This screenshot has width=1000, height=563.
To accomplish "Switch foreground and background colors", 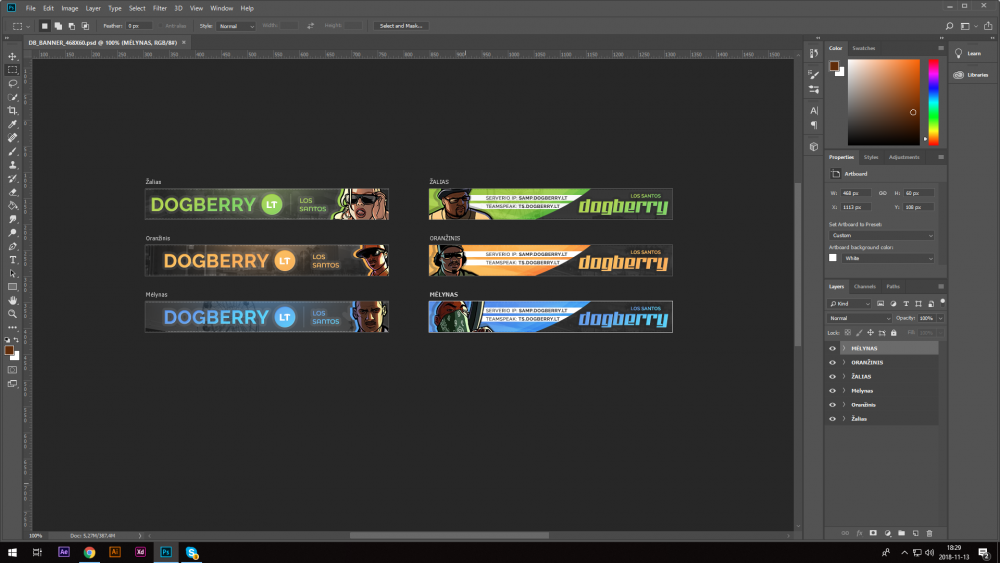I will coord(16,340).
